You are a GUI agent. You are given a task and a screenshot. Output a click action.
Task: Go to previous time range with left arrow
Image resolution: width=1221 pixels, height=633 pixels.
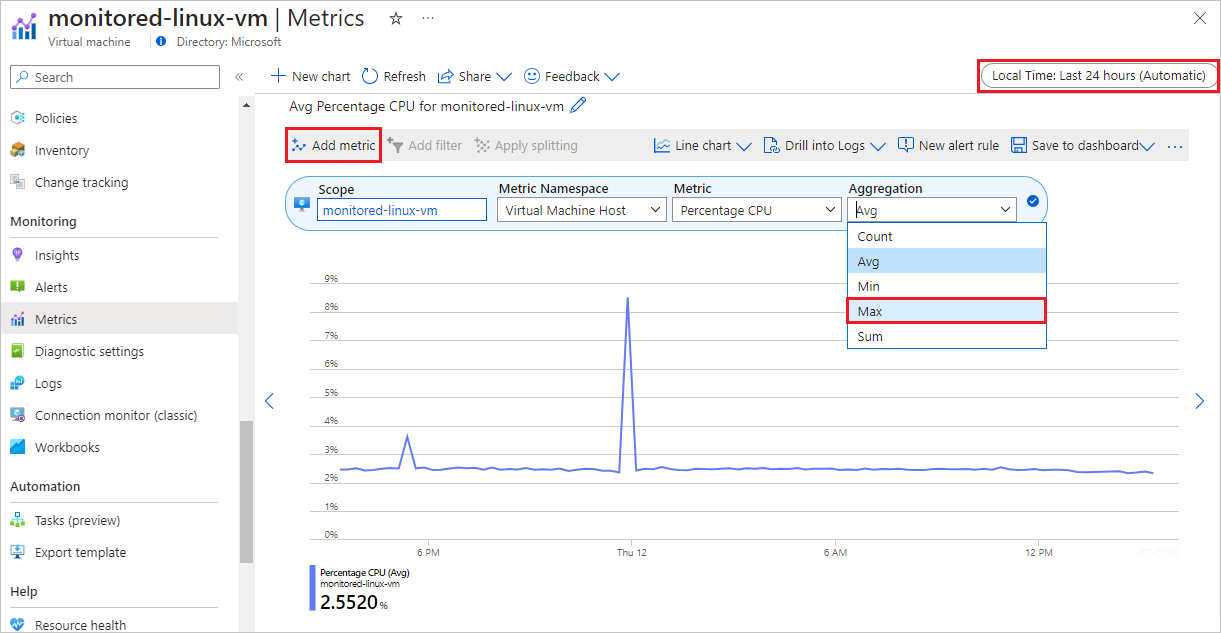coord(268,401)
